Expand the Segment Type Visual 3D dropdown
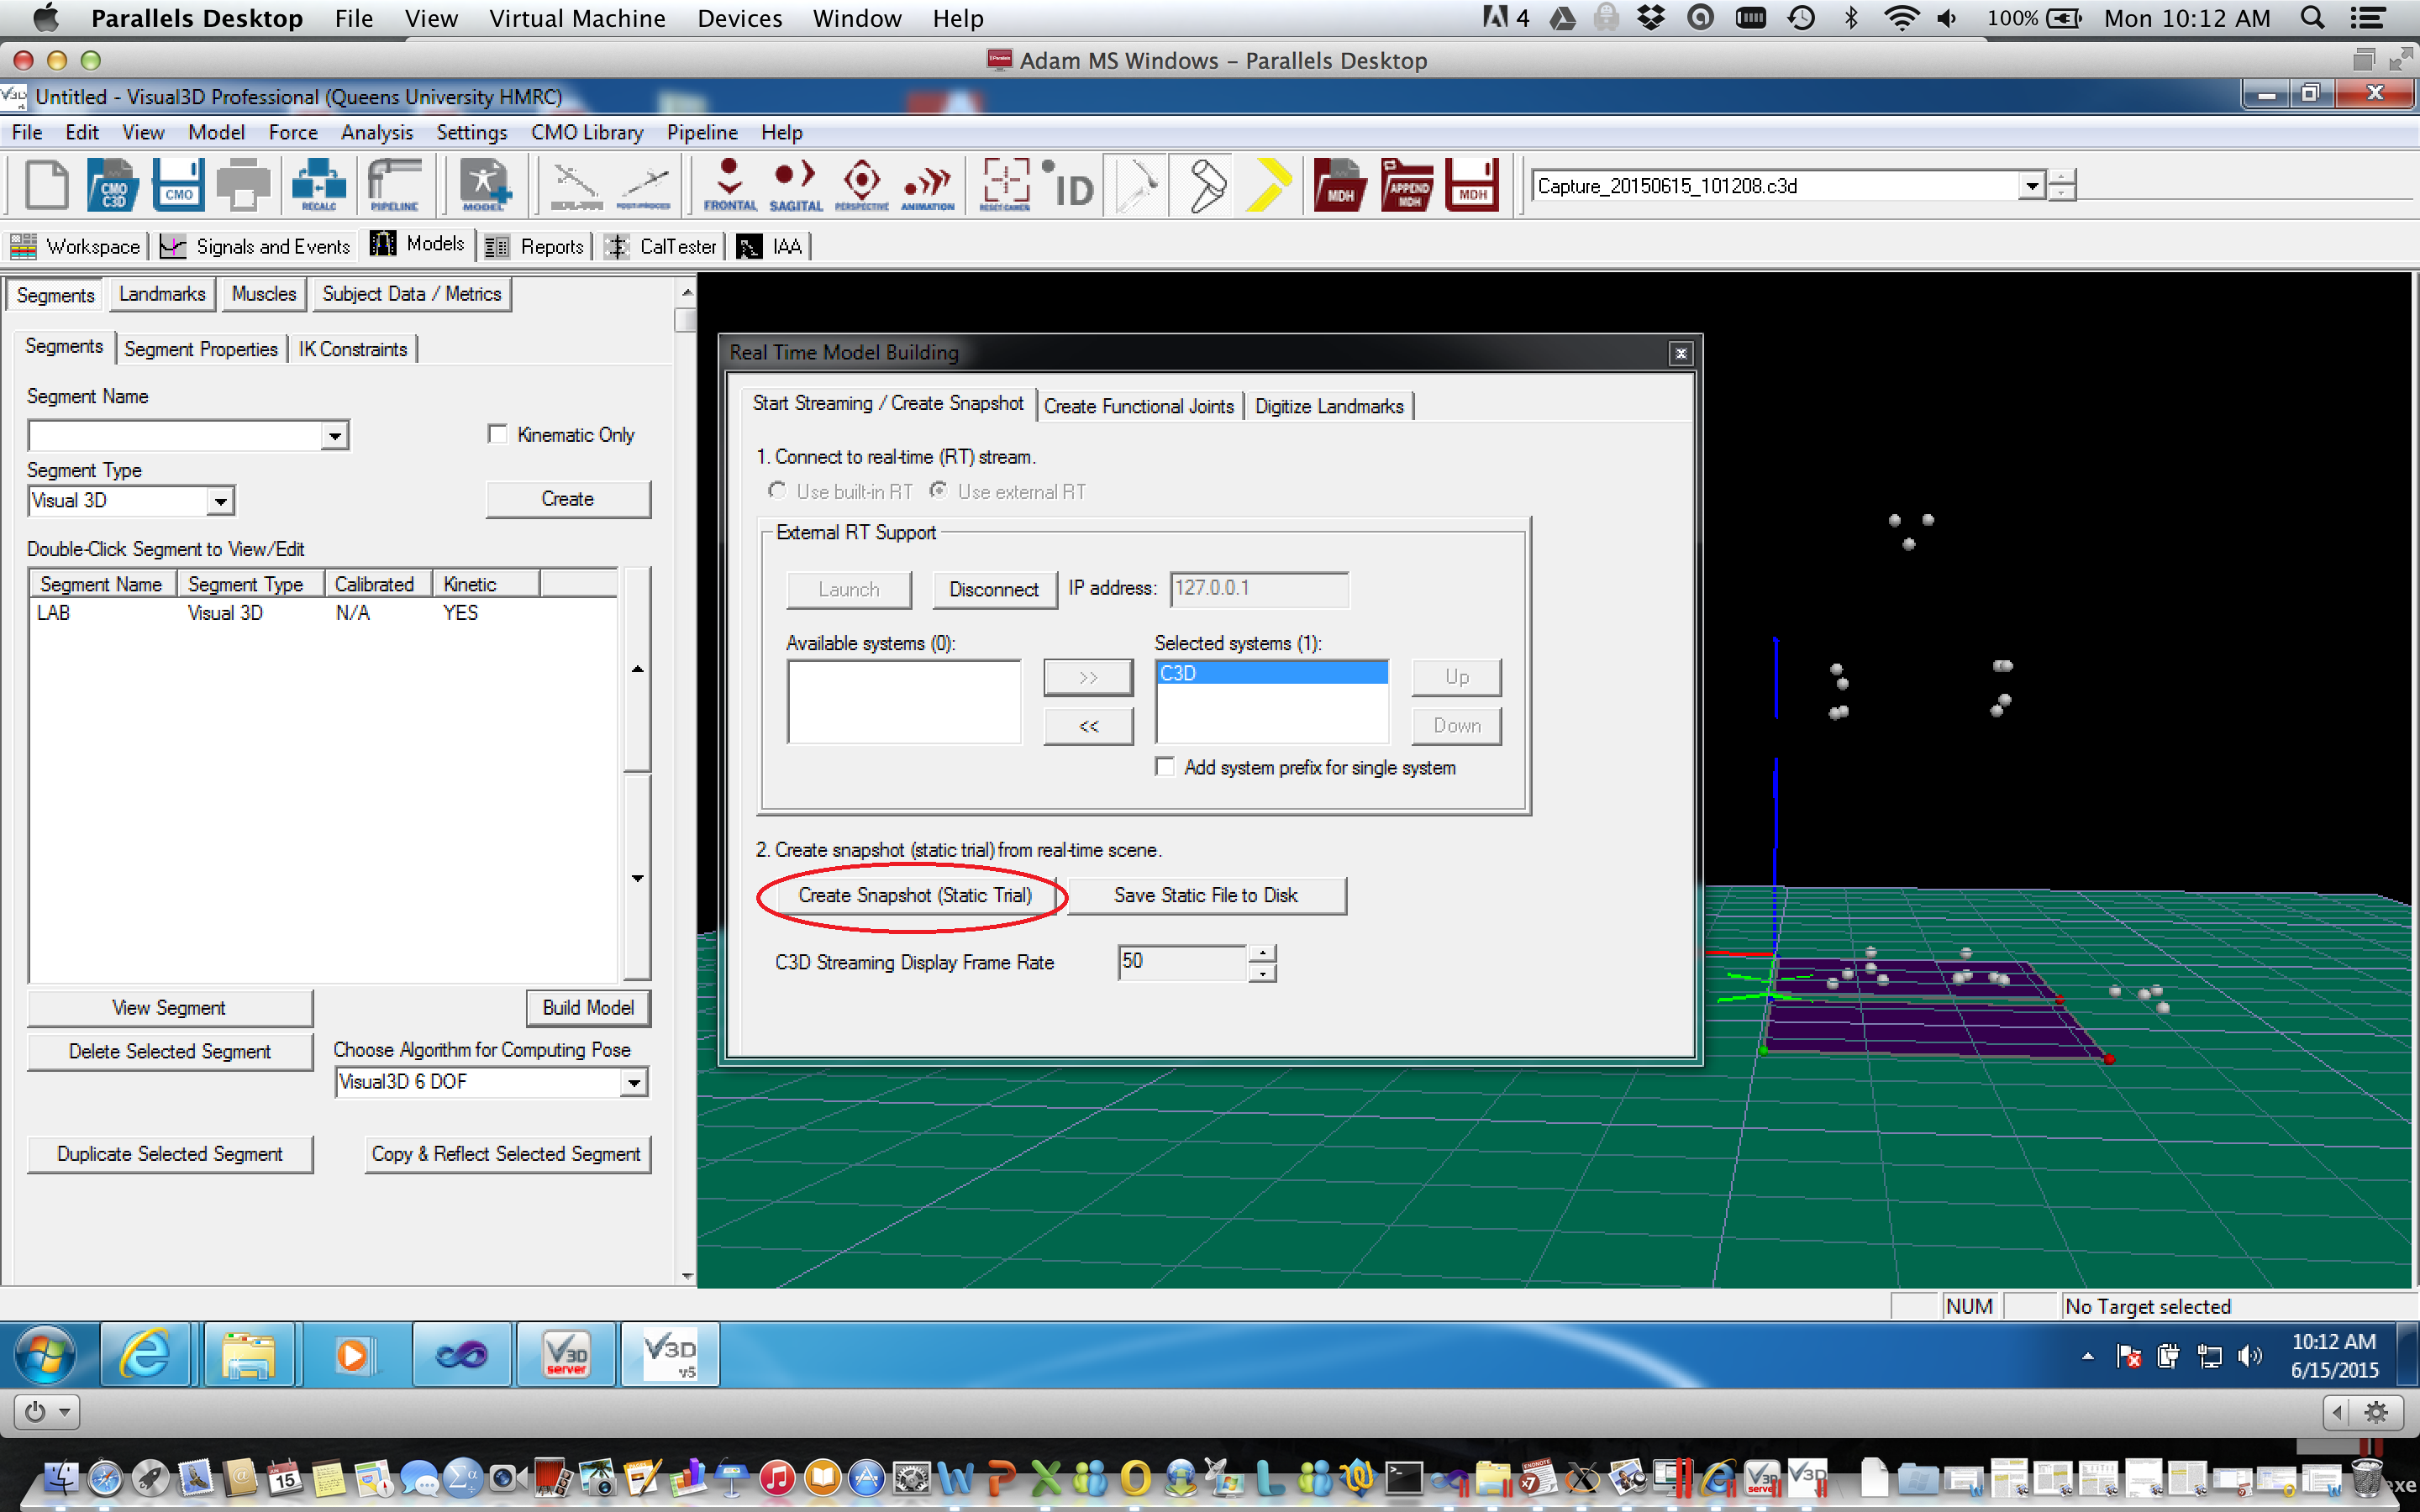 220,501
